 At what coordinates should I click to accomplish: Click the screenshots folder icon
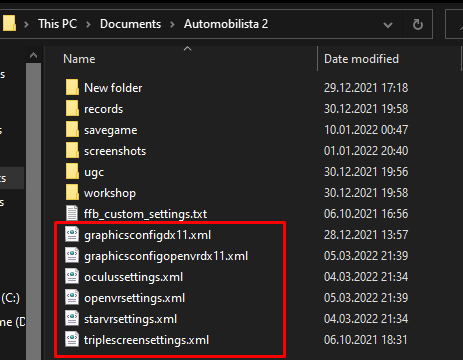pos(72,151)
